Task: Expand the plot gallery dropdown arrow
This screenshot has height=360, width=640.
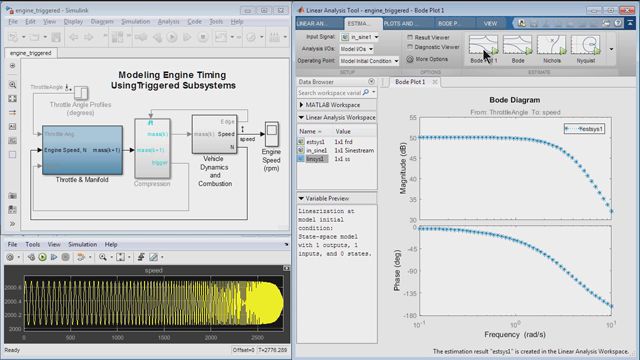Action: click(x=611, y=49)
